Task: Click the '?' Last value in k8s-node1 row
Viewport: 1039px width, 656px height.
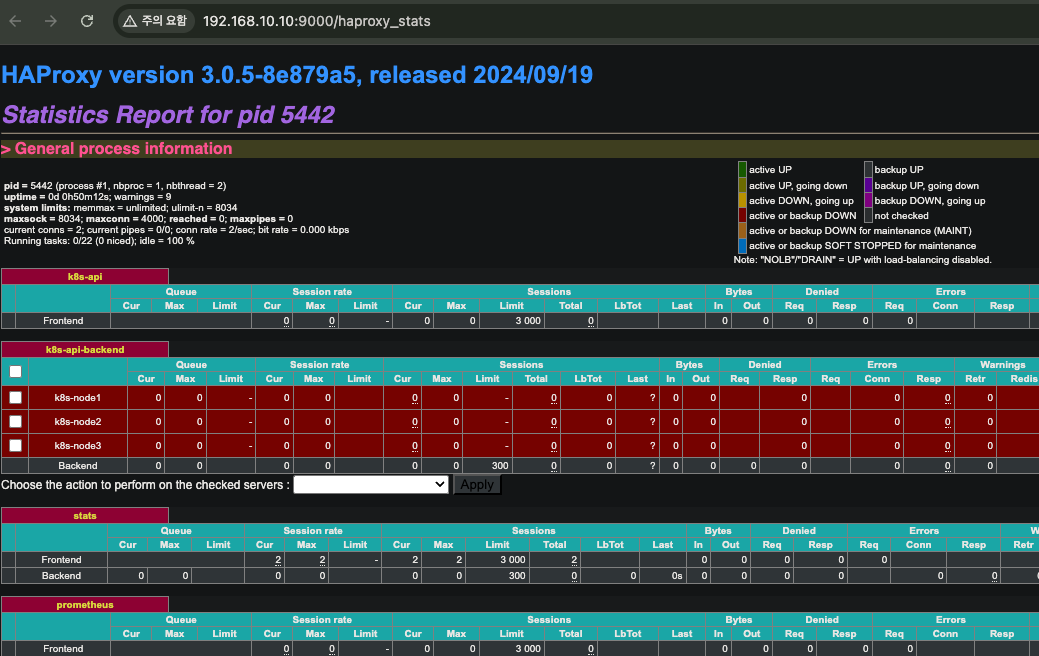Action: coord(652,398)
